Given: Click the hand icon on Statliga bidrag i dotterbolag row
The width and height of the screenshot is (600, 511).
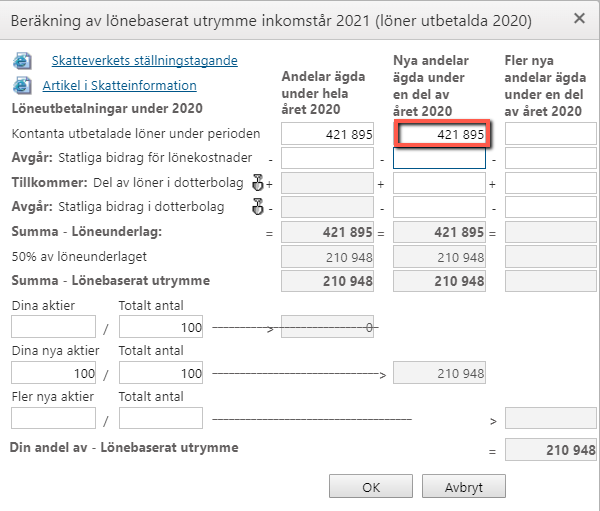Looking at the screenshot, I should [x=258, y=207].
